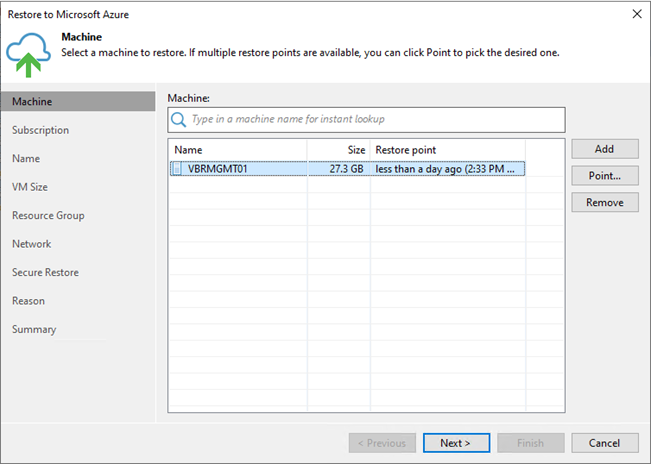The height and width of the screenshot is (464, 651).
Task: Select the VBRMGMT01 restore point cell
Action: tap(448, 169)
